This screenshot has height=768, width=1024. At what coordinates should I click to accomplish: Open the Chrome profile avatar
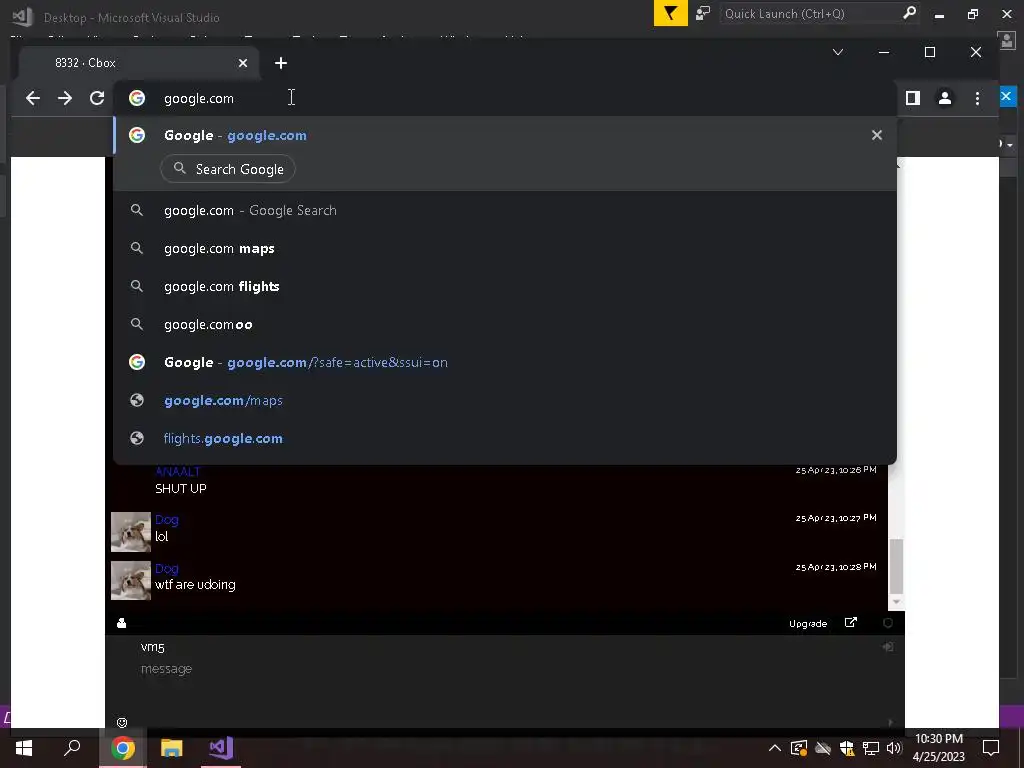[944, 98]
